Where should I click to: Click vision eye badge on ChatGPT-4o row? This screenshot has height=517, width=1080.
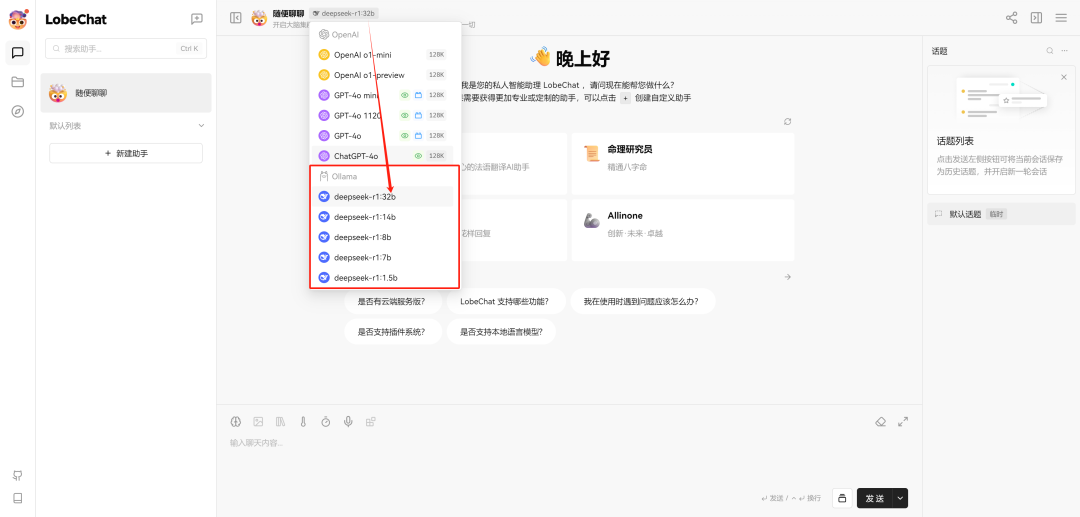point(418,156)
